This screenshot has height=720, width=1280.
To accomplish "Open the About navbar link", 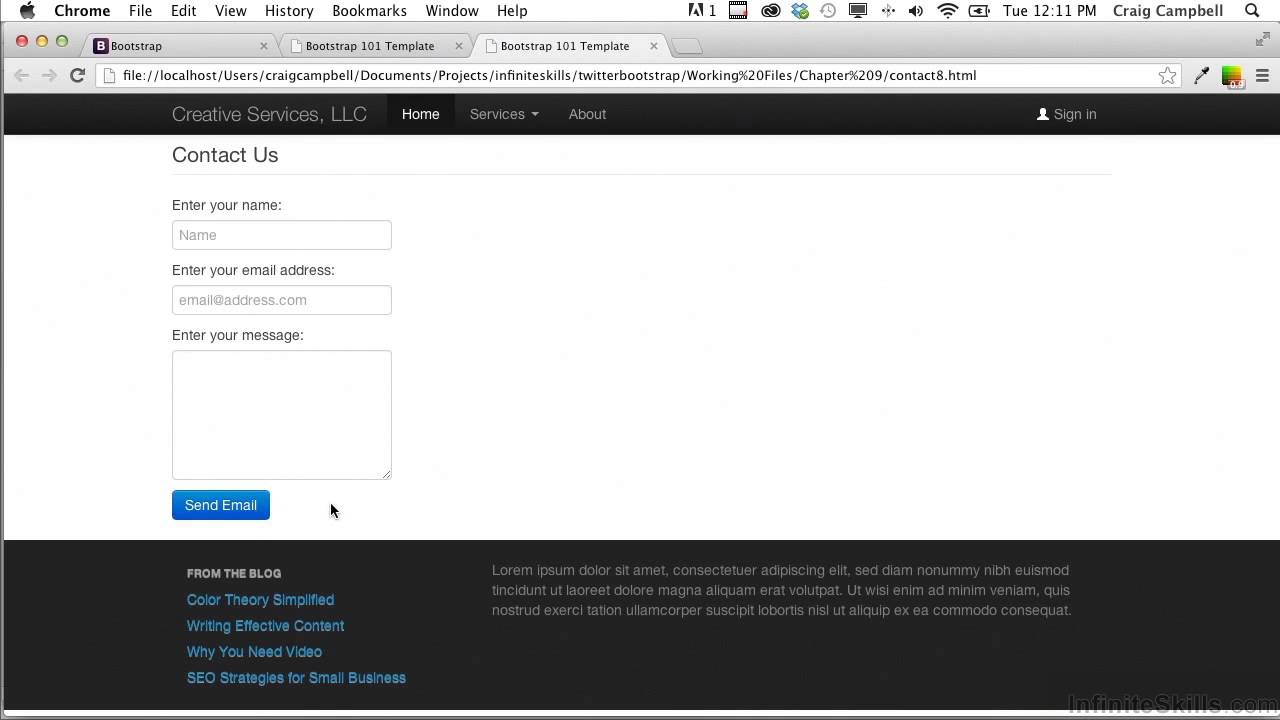I will [x=587, y=114].
